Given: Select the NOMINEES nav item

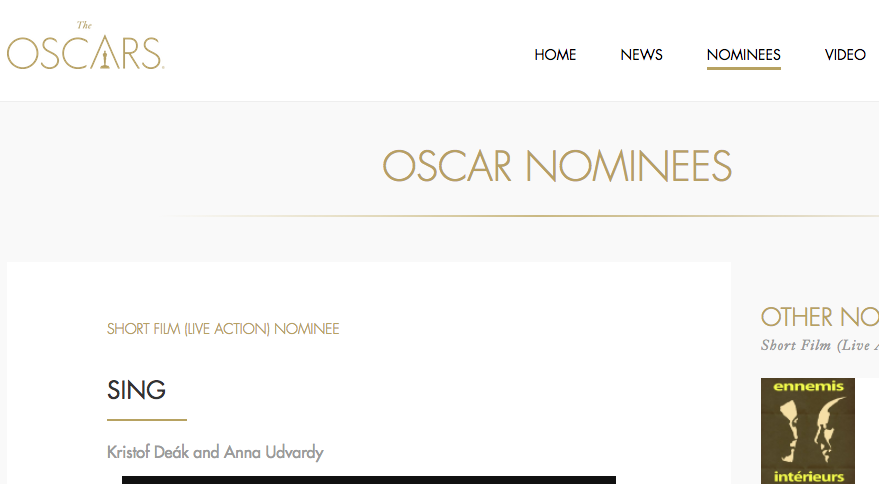Looking at the screenshot, I should point(743,55).
